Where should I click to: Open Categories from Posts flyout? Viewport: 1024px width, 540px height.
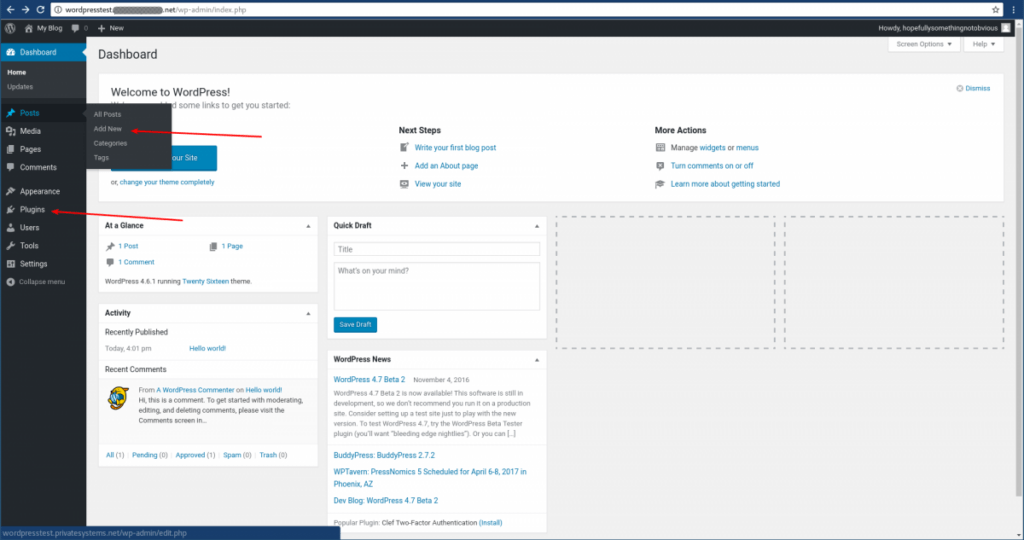[110, 143]
